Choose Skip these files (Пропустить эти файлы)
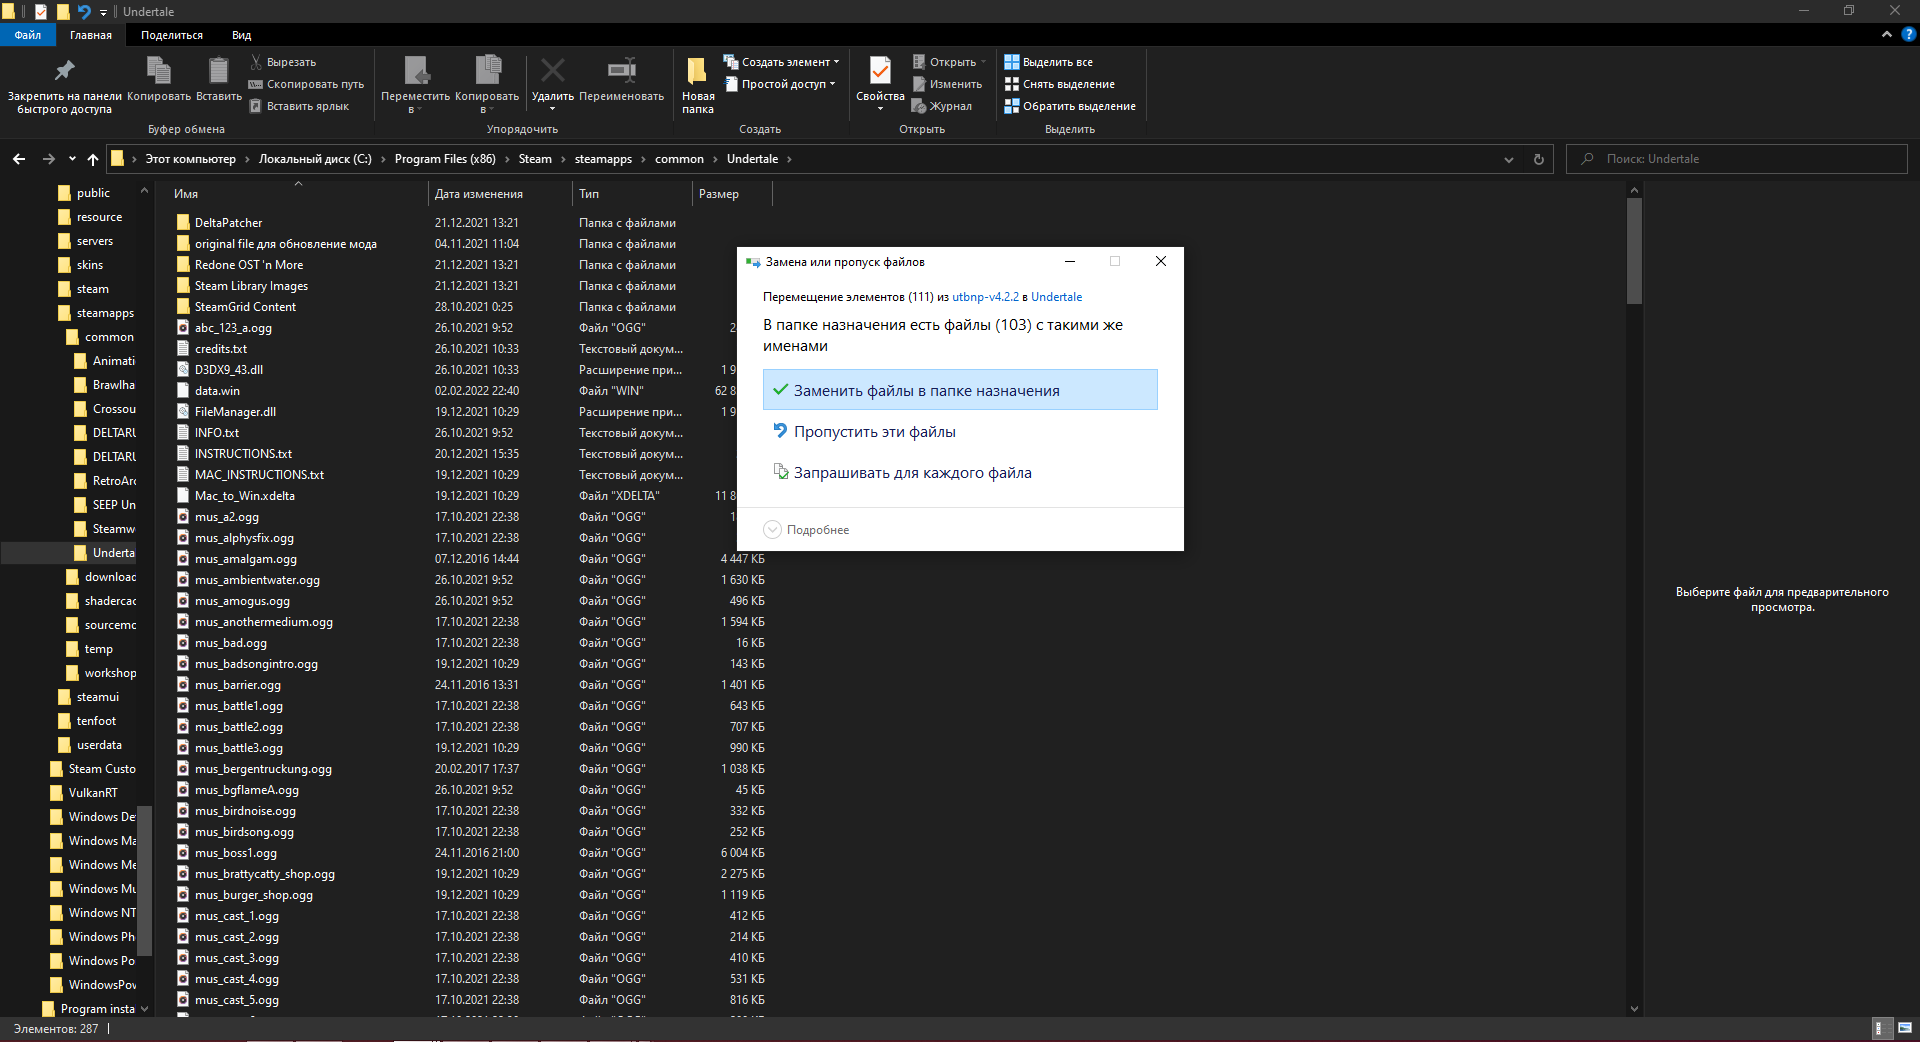The image size is (1920, 1042). tap(960, 432)
